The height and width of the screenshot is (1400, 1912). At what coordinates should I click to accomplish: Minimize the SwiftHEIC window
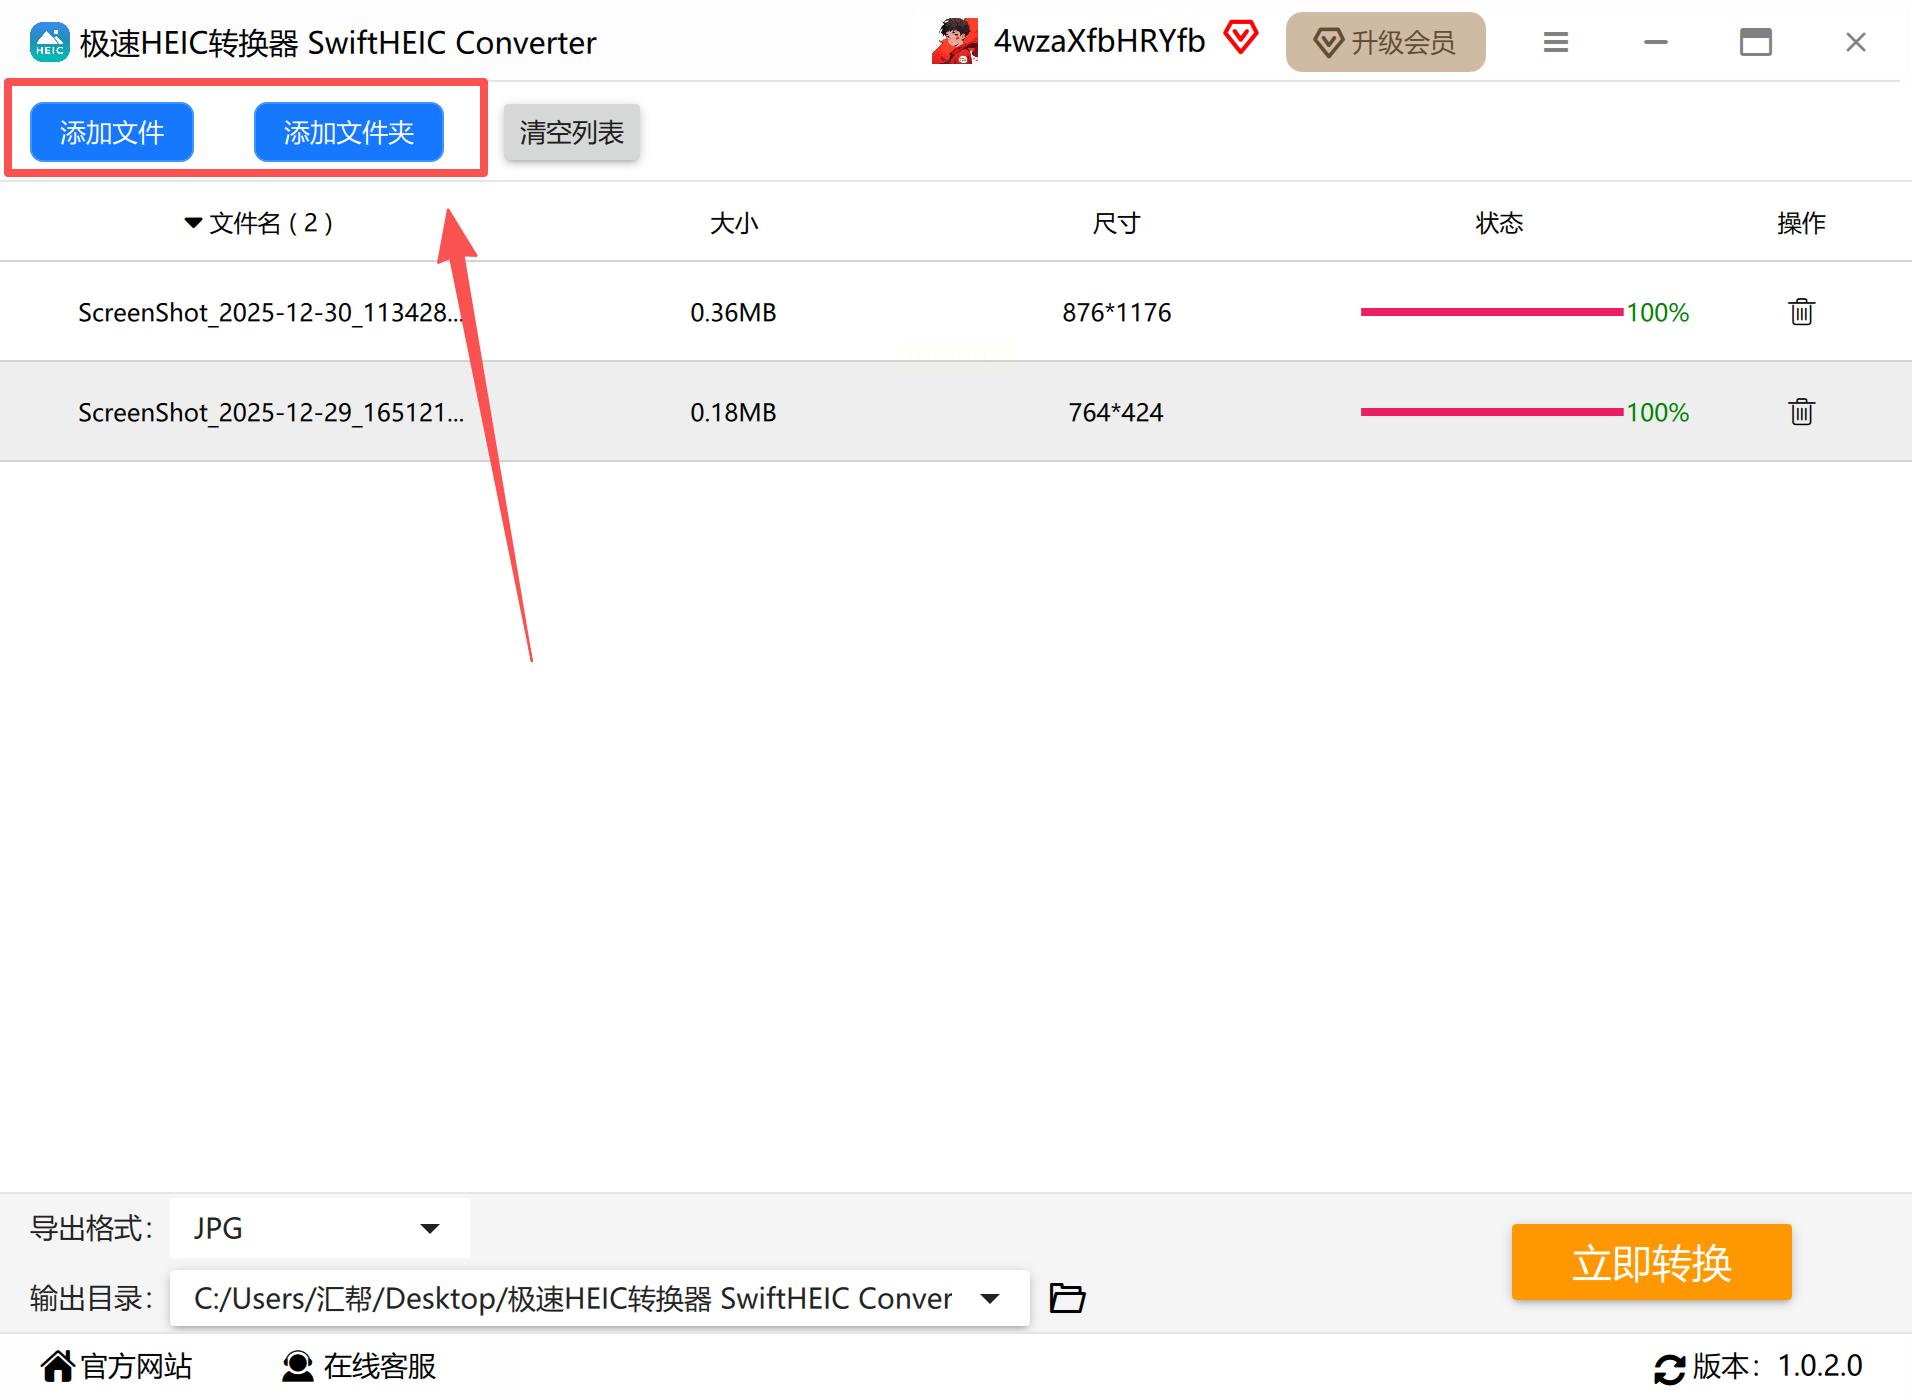click(x=1656, y=42)
